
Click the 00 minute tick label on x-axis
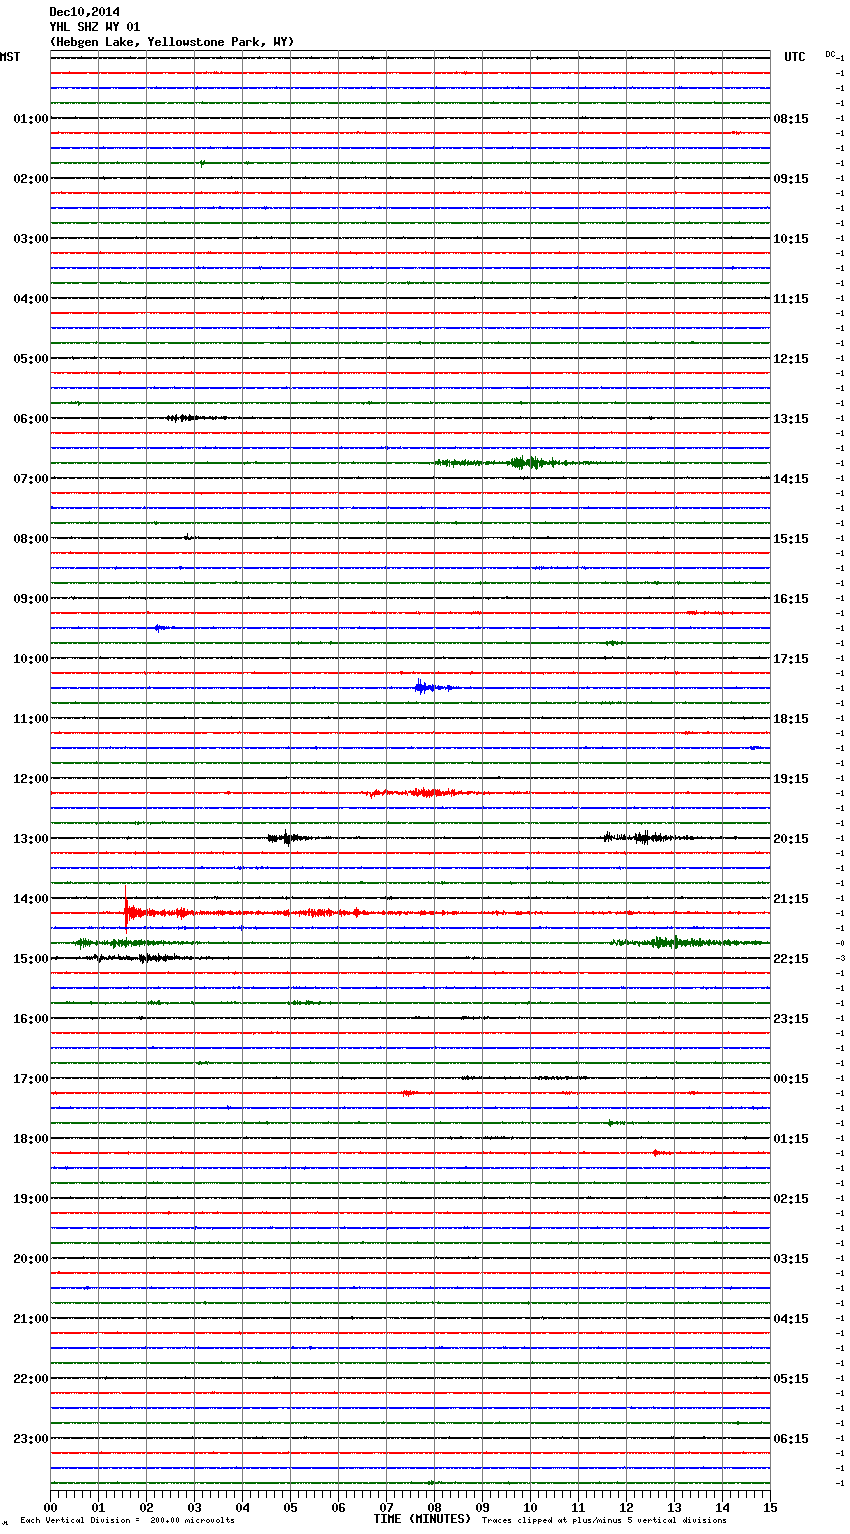(x=50, y=1507)
